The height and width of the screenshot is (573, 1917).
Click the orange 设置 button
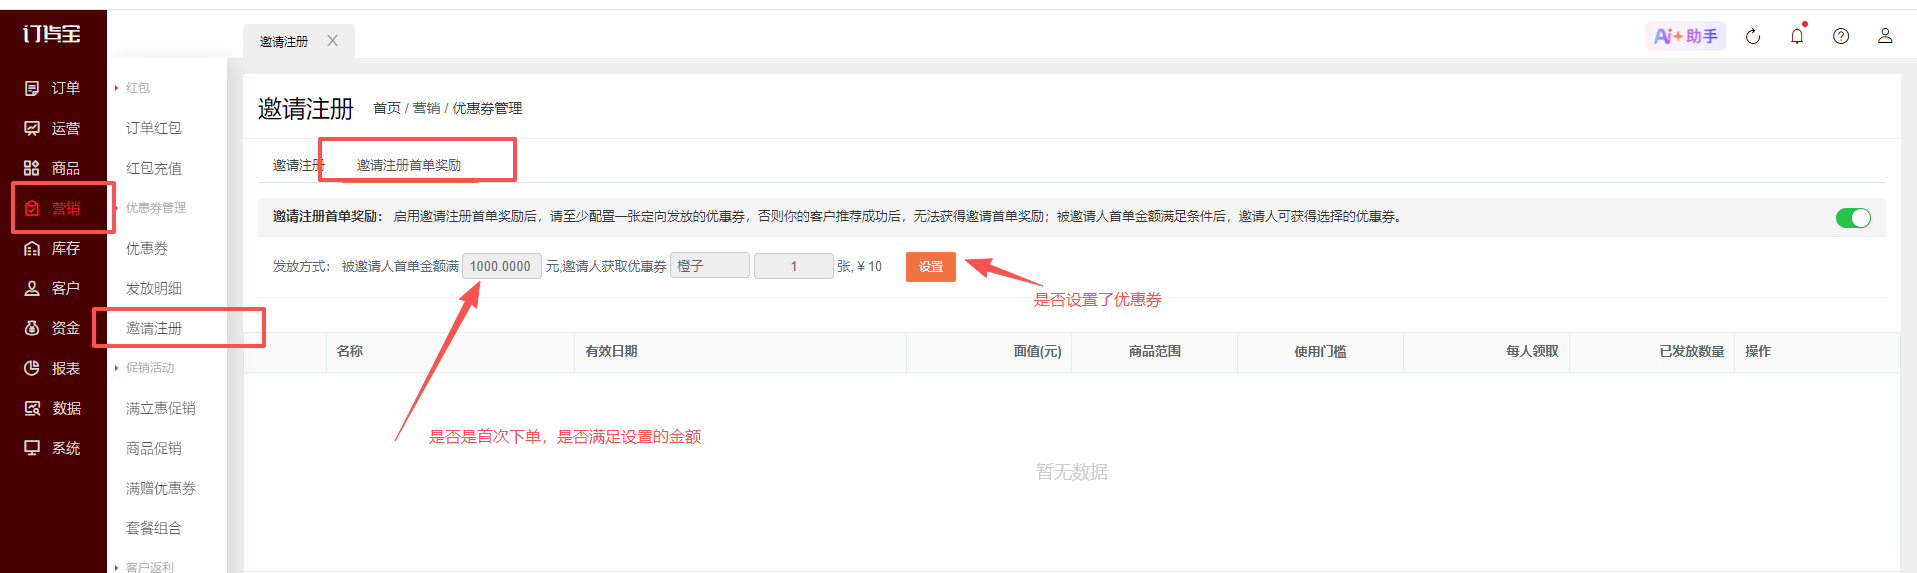click(931, 267)
